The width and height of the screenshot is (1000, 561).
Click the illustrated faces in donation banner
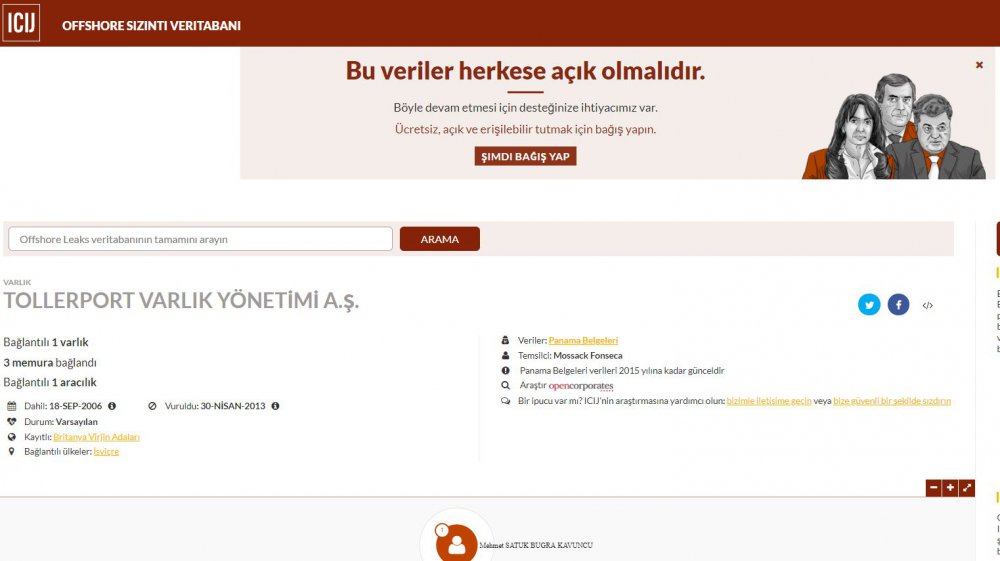tap(894, 126)
